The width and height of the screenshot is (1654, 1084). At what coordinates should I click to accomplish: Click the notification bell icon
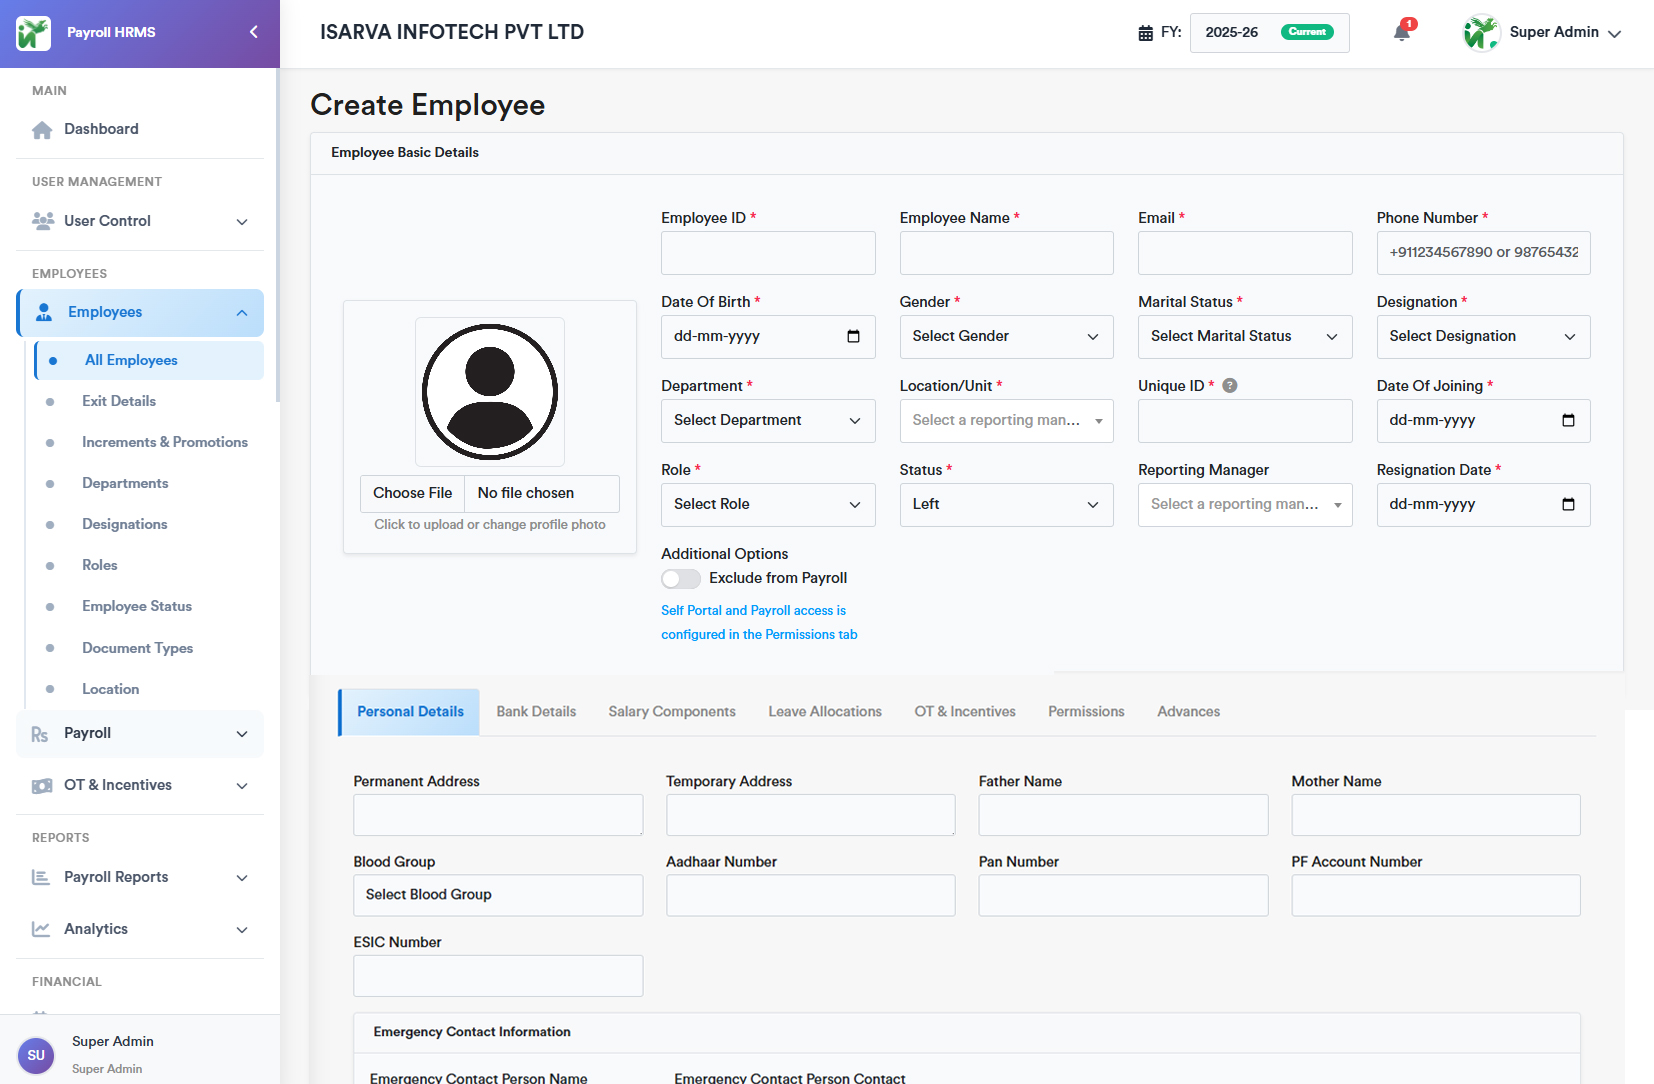click(1401, 33)
